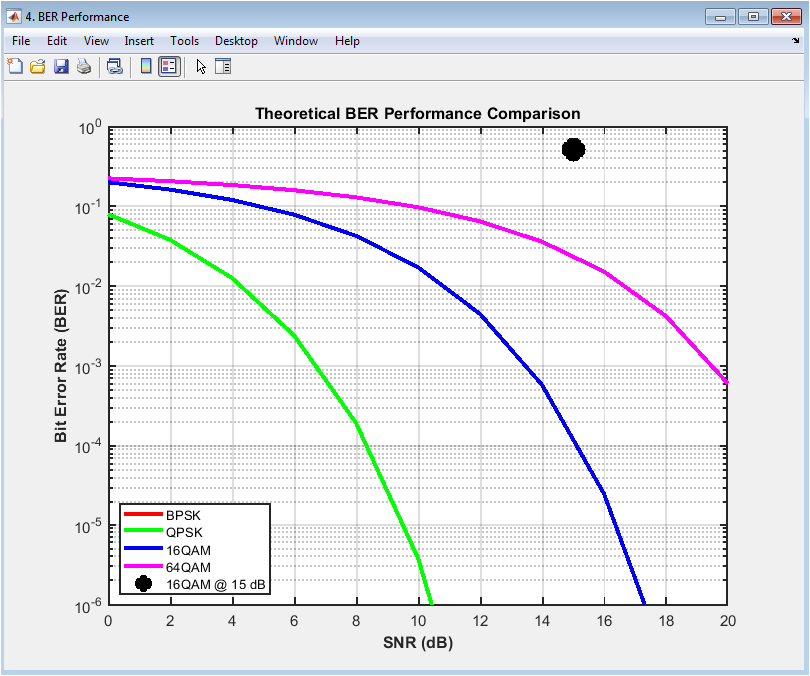Click the green QPSK curve
This screenshot has width=810, height=676.
coord(294,337)
